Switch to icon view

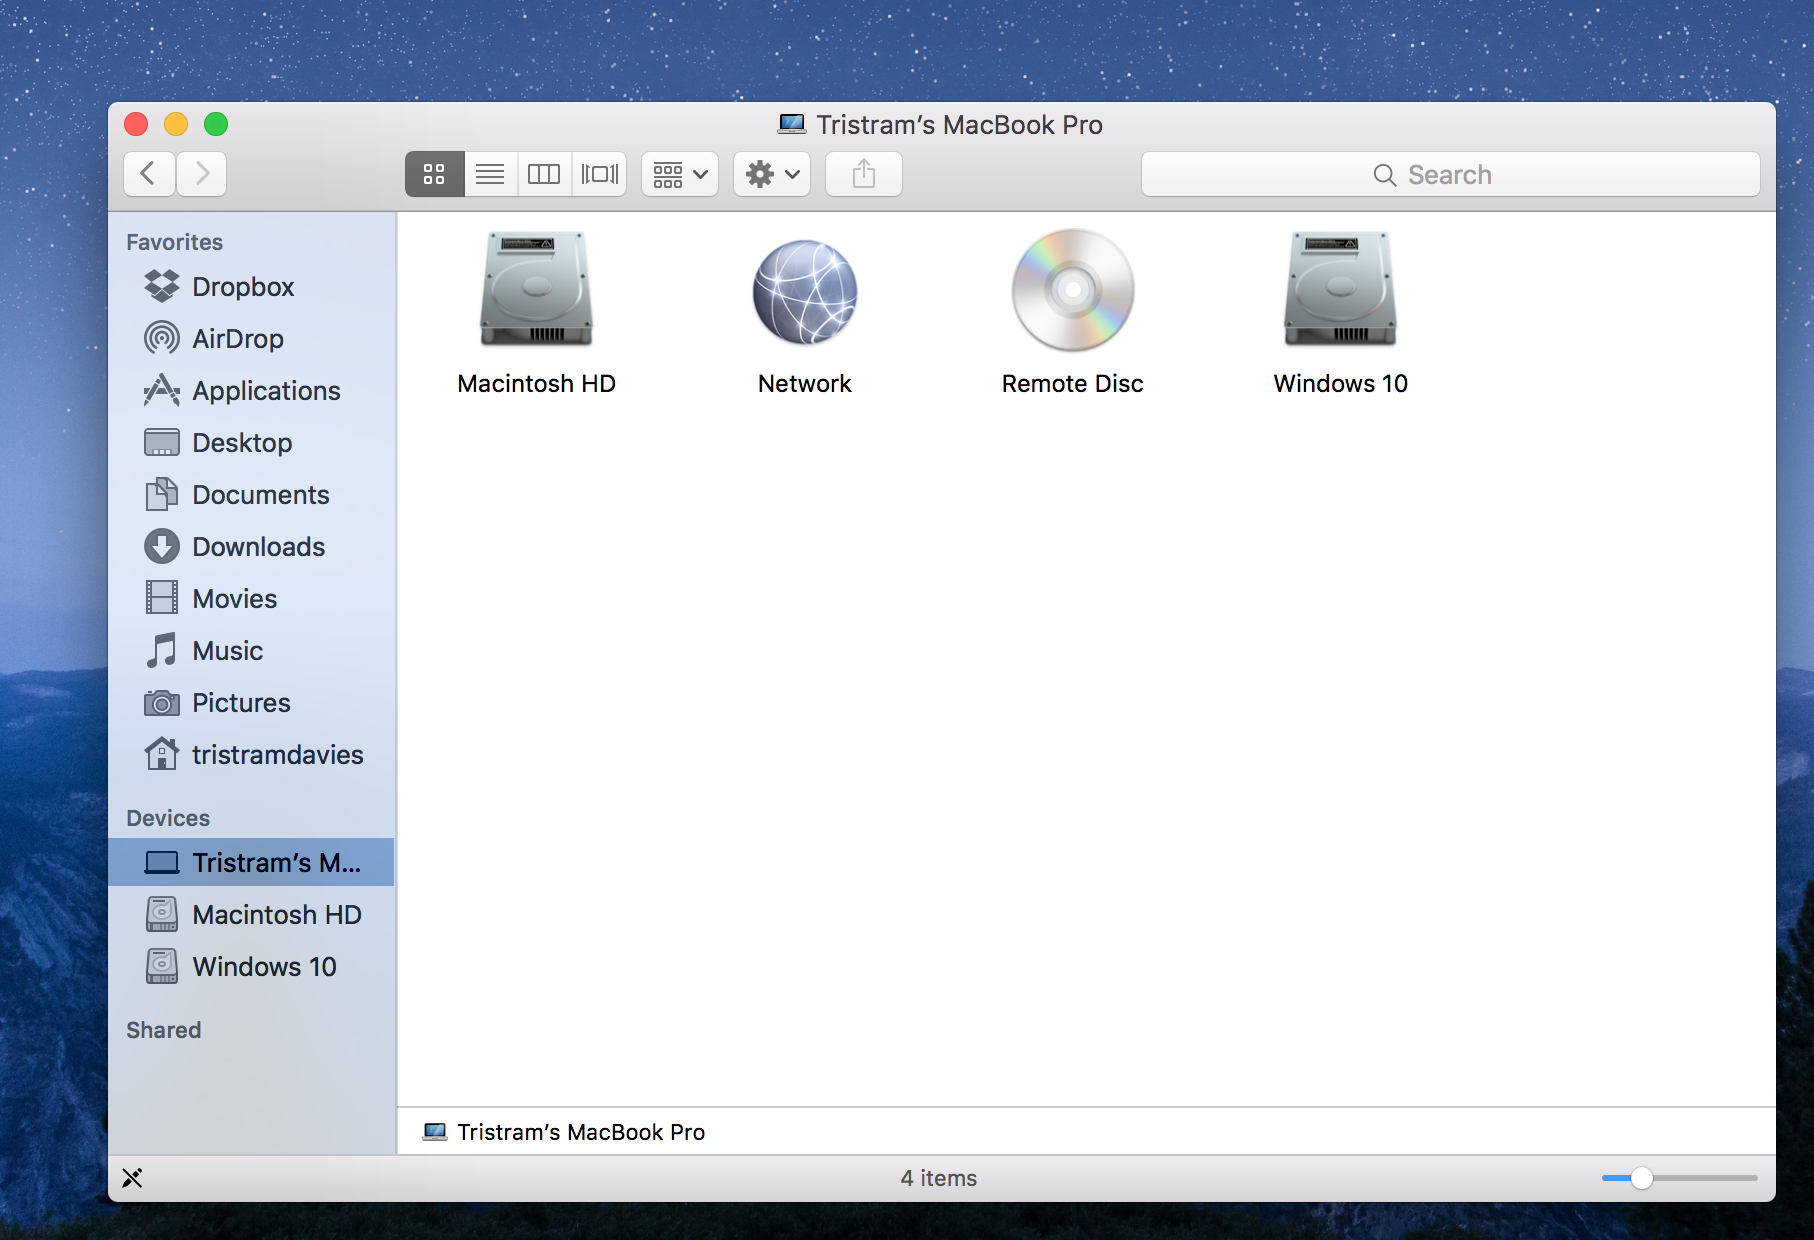pos(434,174)
